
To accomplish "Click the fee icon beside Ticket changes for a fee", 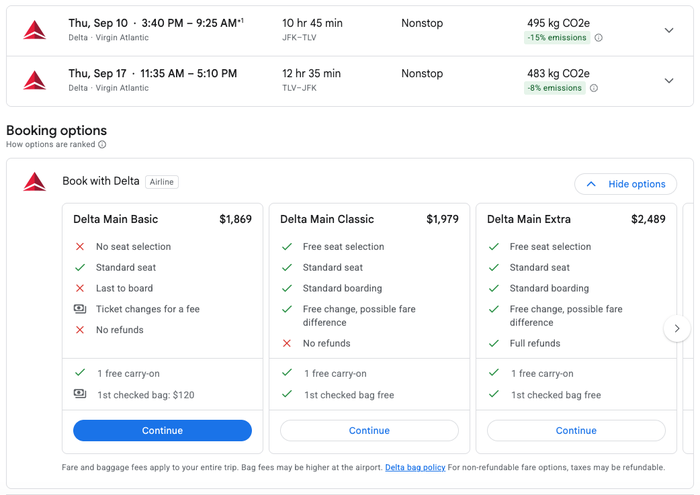I will click(x=80, y=309).
